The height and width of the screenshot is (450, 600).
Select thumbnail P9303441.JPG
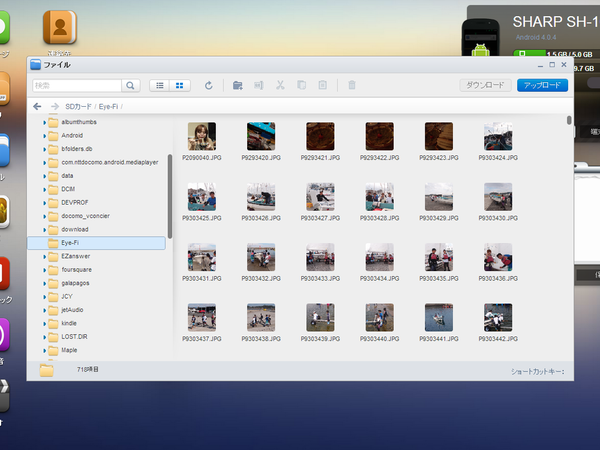pyautogui.click(x=439, y=318)
